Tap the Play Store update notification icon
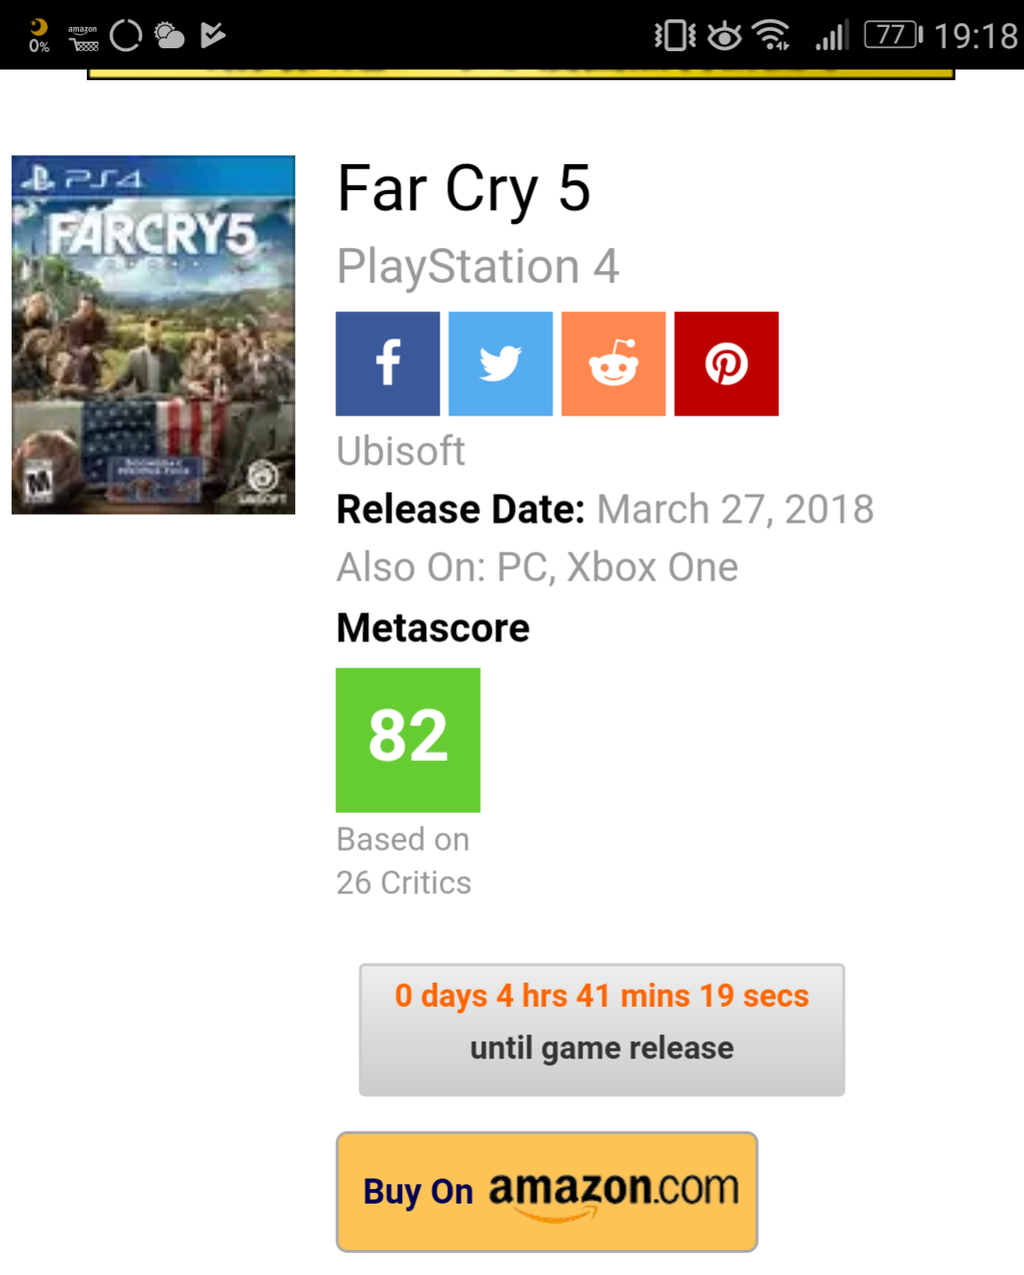 tap(213, 36)
